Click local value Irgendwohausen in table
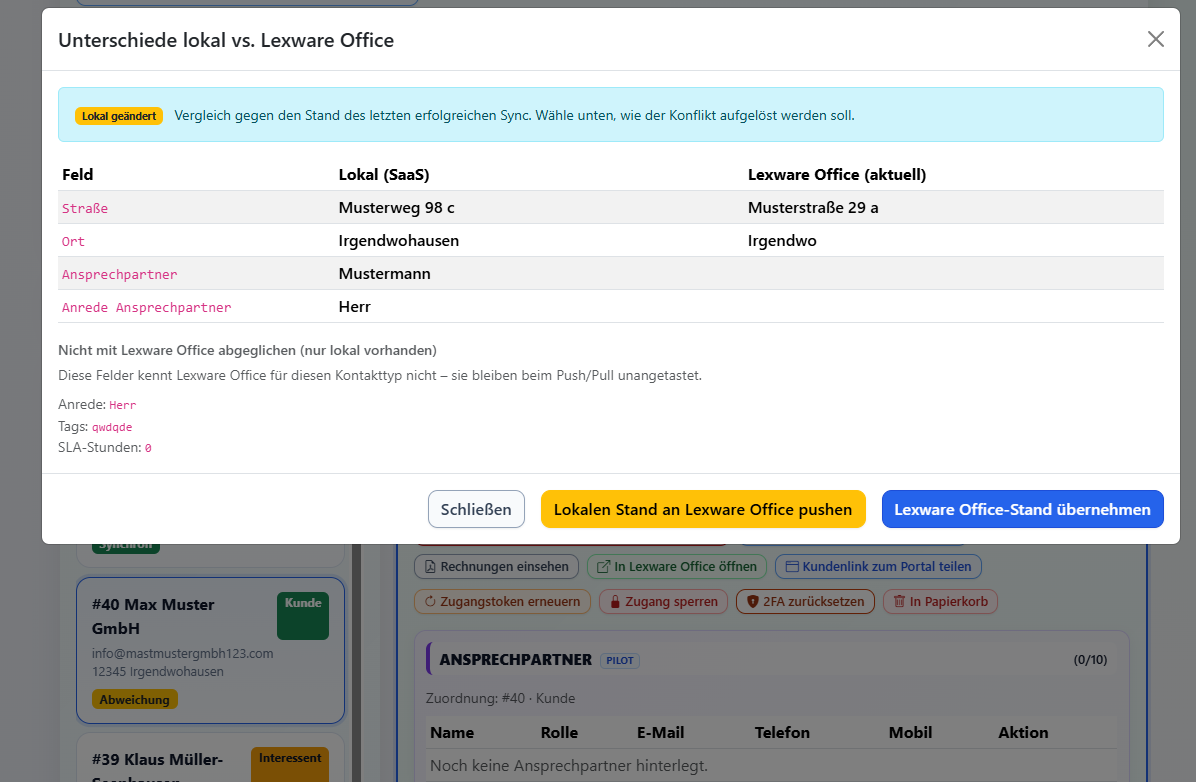1196x782 pixels. 399,241
